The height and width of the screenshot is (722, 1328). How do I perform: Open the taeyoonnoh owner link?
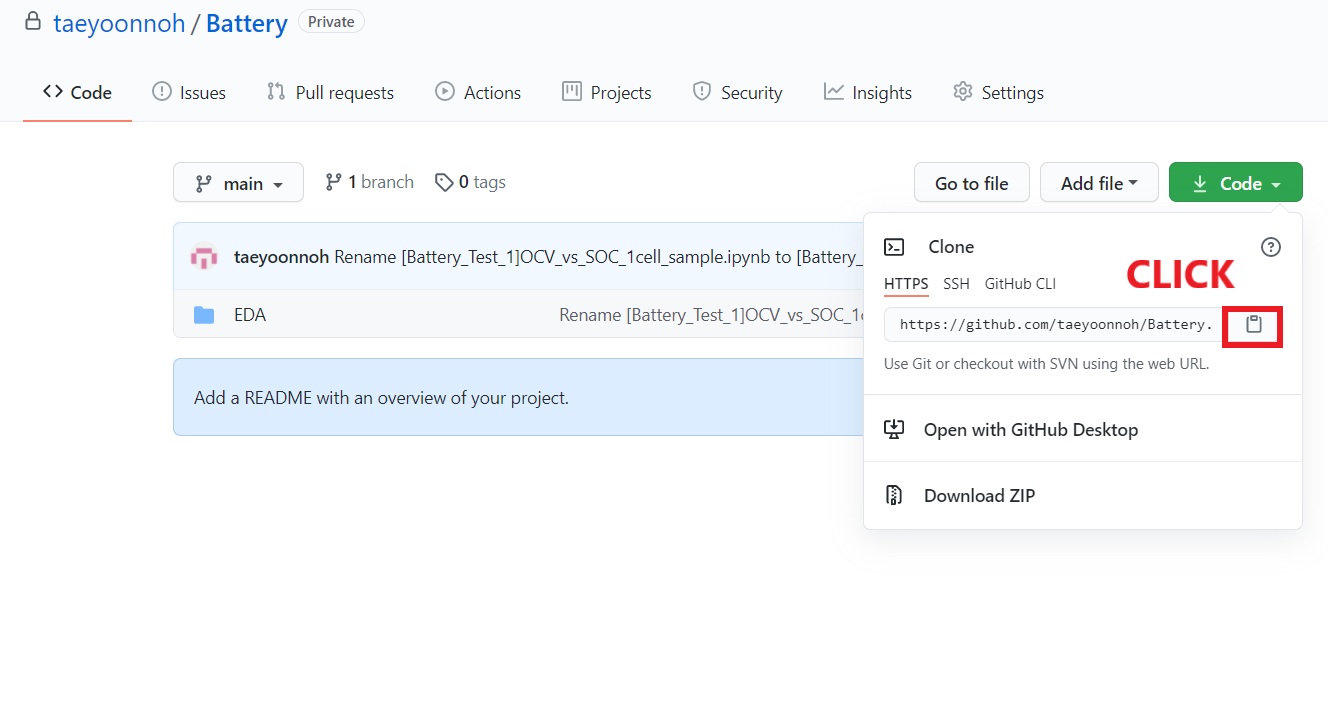pyautogui.click(x=119, y=23)
